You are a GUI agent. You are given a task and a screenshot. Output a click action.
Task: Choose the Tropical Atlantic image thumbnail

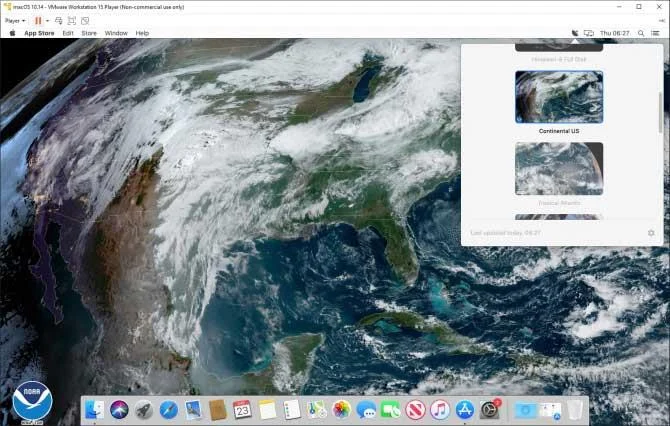(x=559, y=169)
